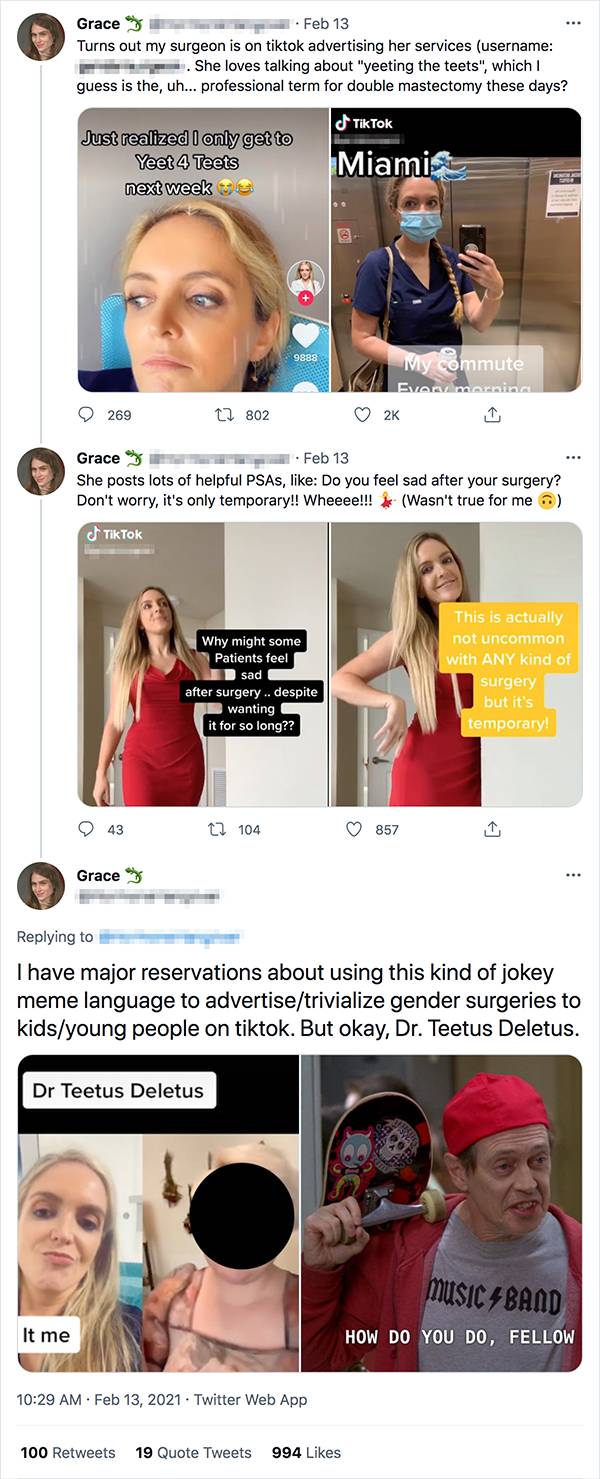This screenshot has width=600, height=1479.
Task: Retweet the first tweet with 802 retweets
Action: (x=224, y=415)
